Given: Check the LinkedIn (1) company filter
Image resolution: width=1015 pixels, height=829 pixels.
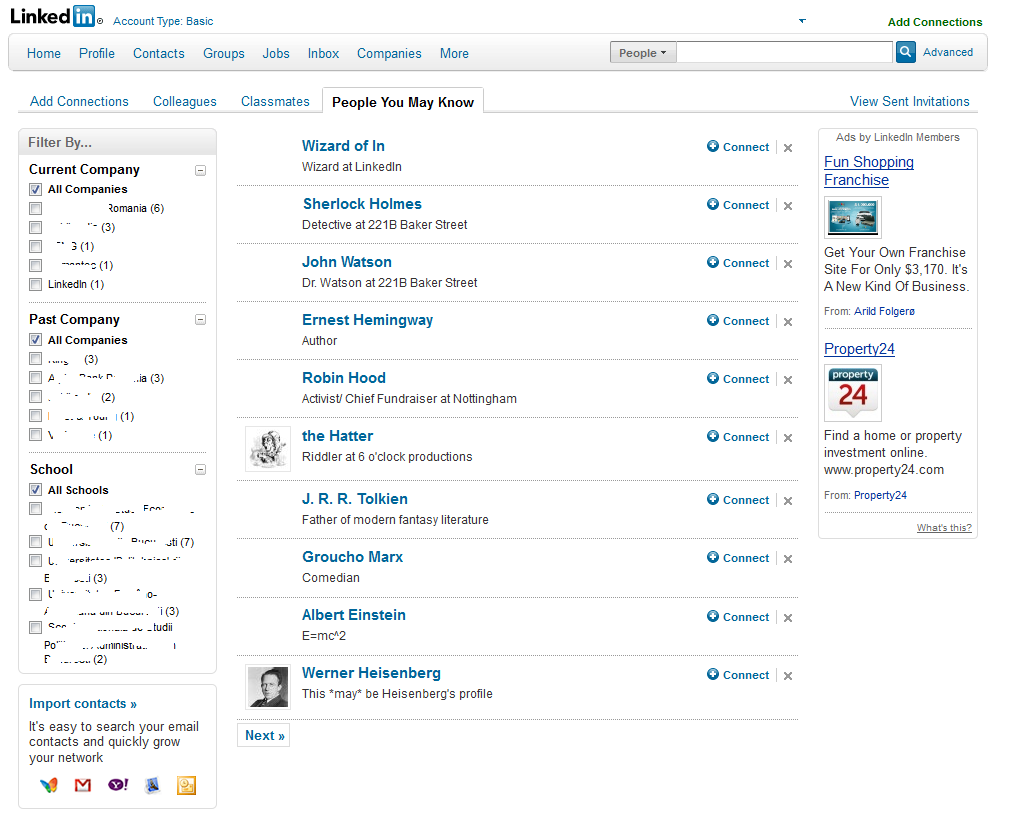Looking at the screenshot, I should tap(36, 284).
